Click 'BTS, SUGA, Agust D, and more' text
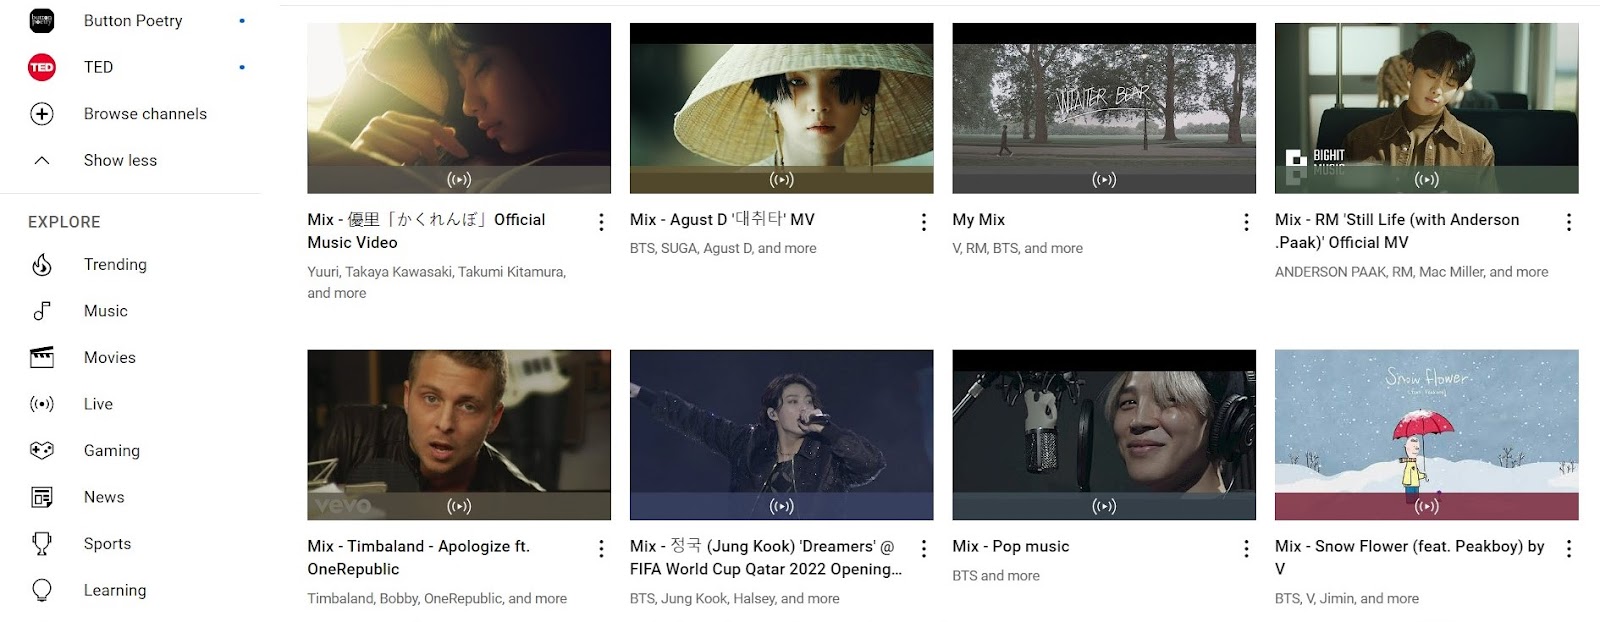 tap(723, 248)
